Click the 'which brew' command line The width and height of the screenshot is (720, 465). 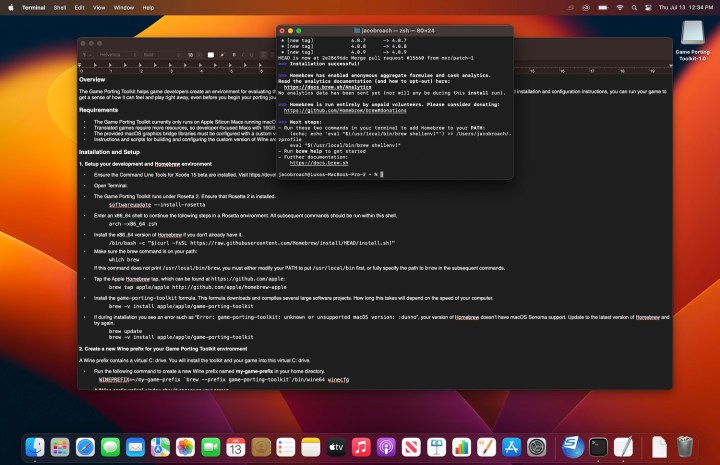tap(124, 259)
